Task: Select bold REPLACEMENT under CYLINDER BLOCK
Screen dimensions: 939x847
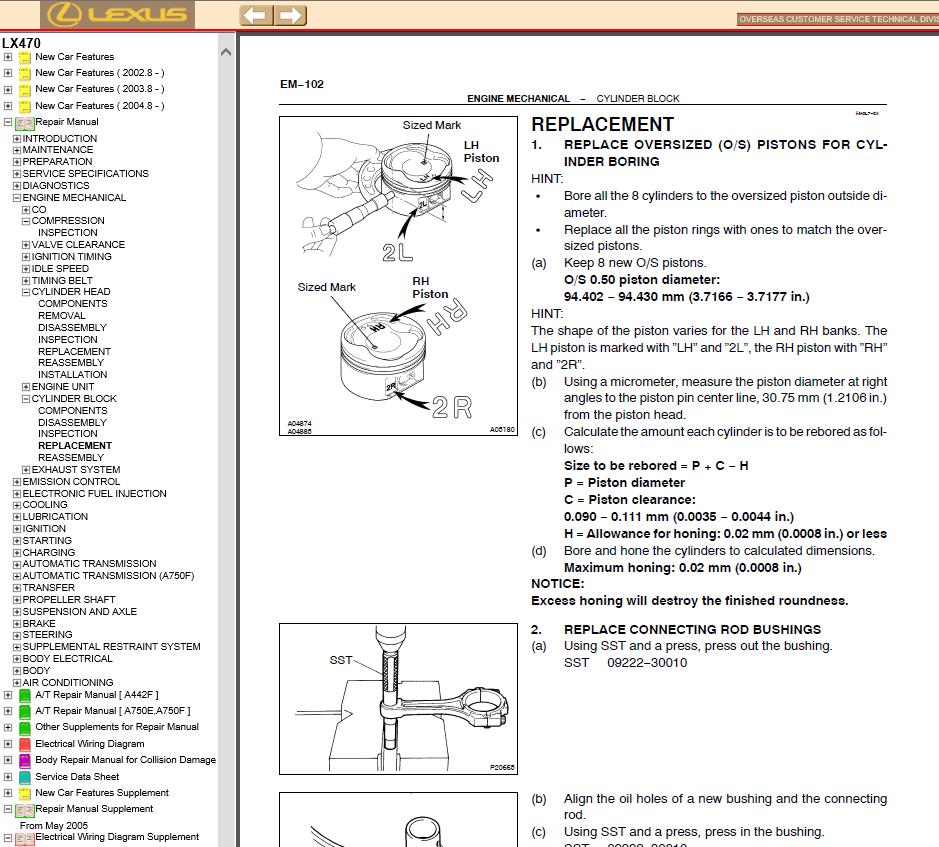Action: [x=75, y=446]
